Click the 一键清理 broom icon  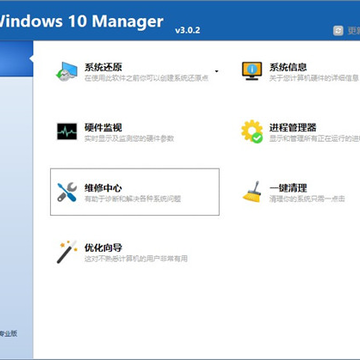[252, 192]
